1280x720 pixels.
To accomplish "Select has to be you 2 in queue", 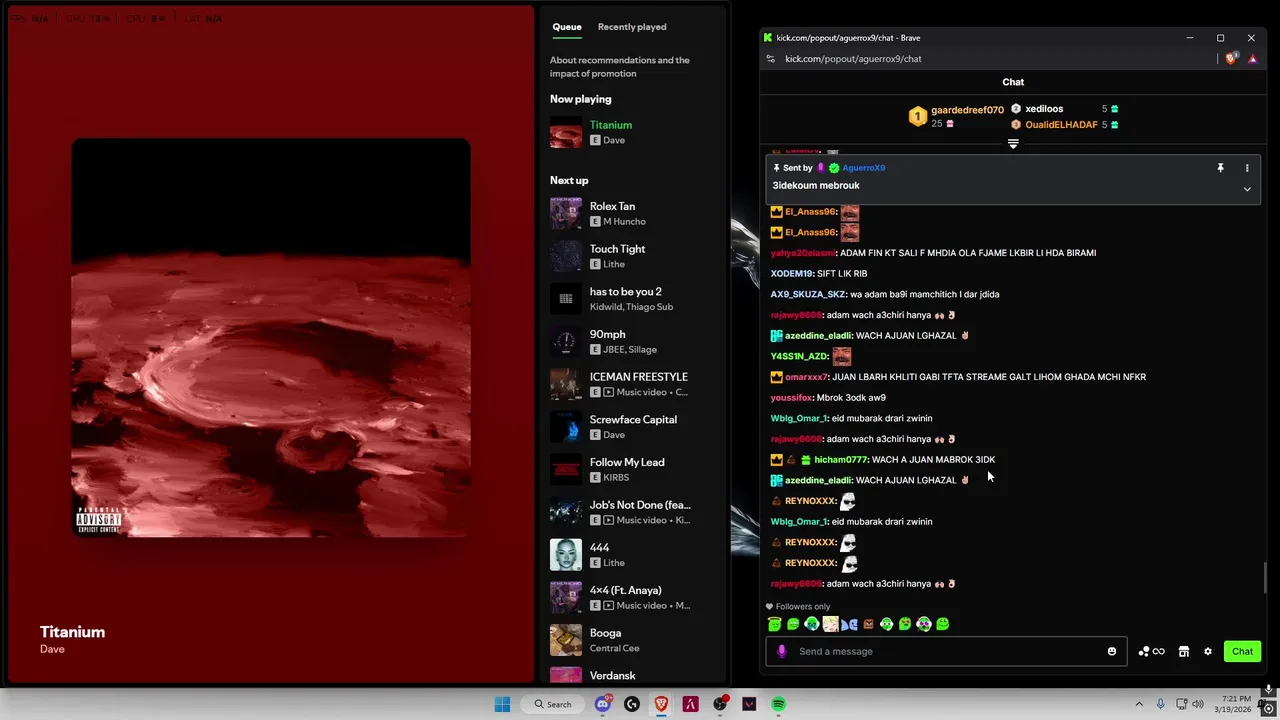I will tap(635, 299).
